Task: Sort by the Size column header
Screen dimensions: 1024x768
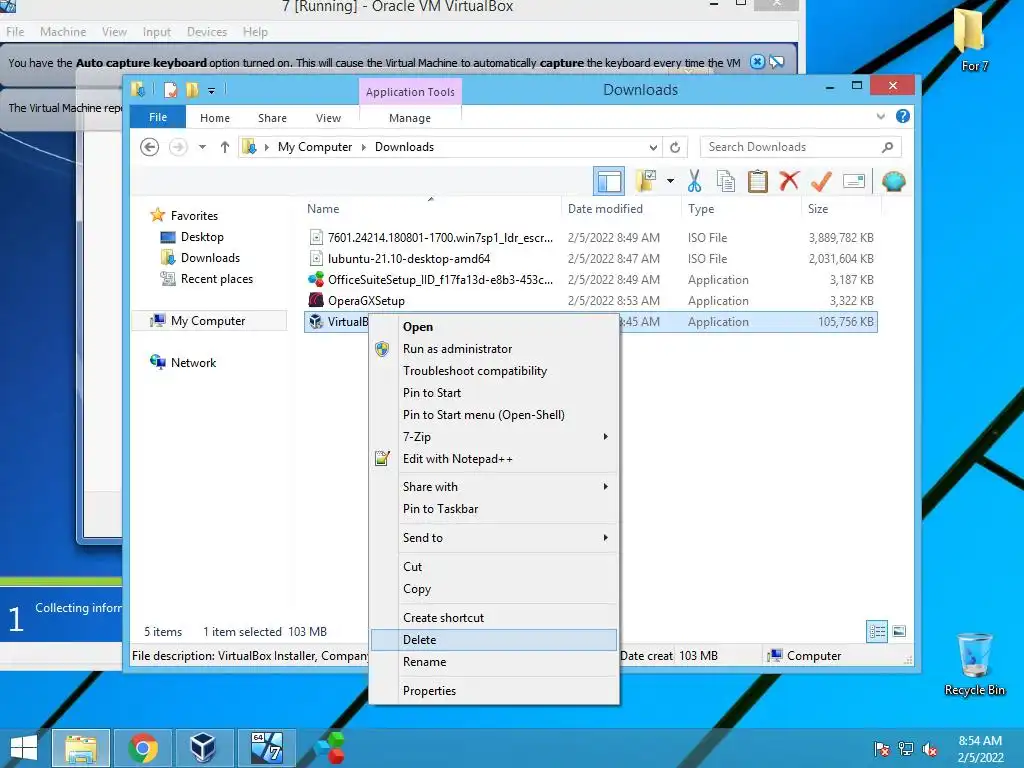Action: coord(841,208)
